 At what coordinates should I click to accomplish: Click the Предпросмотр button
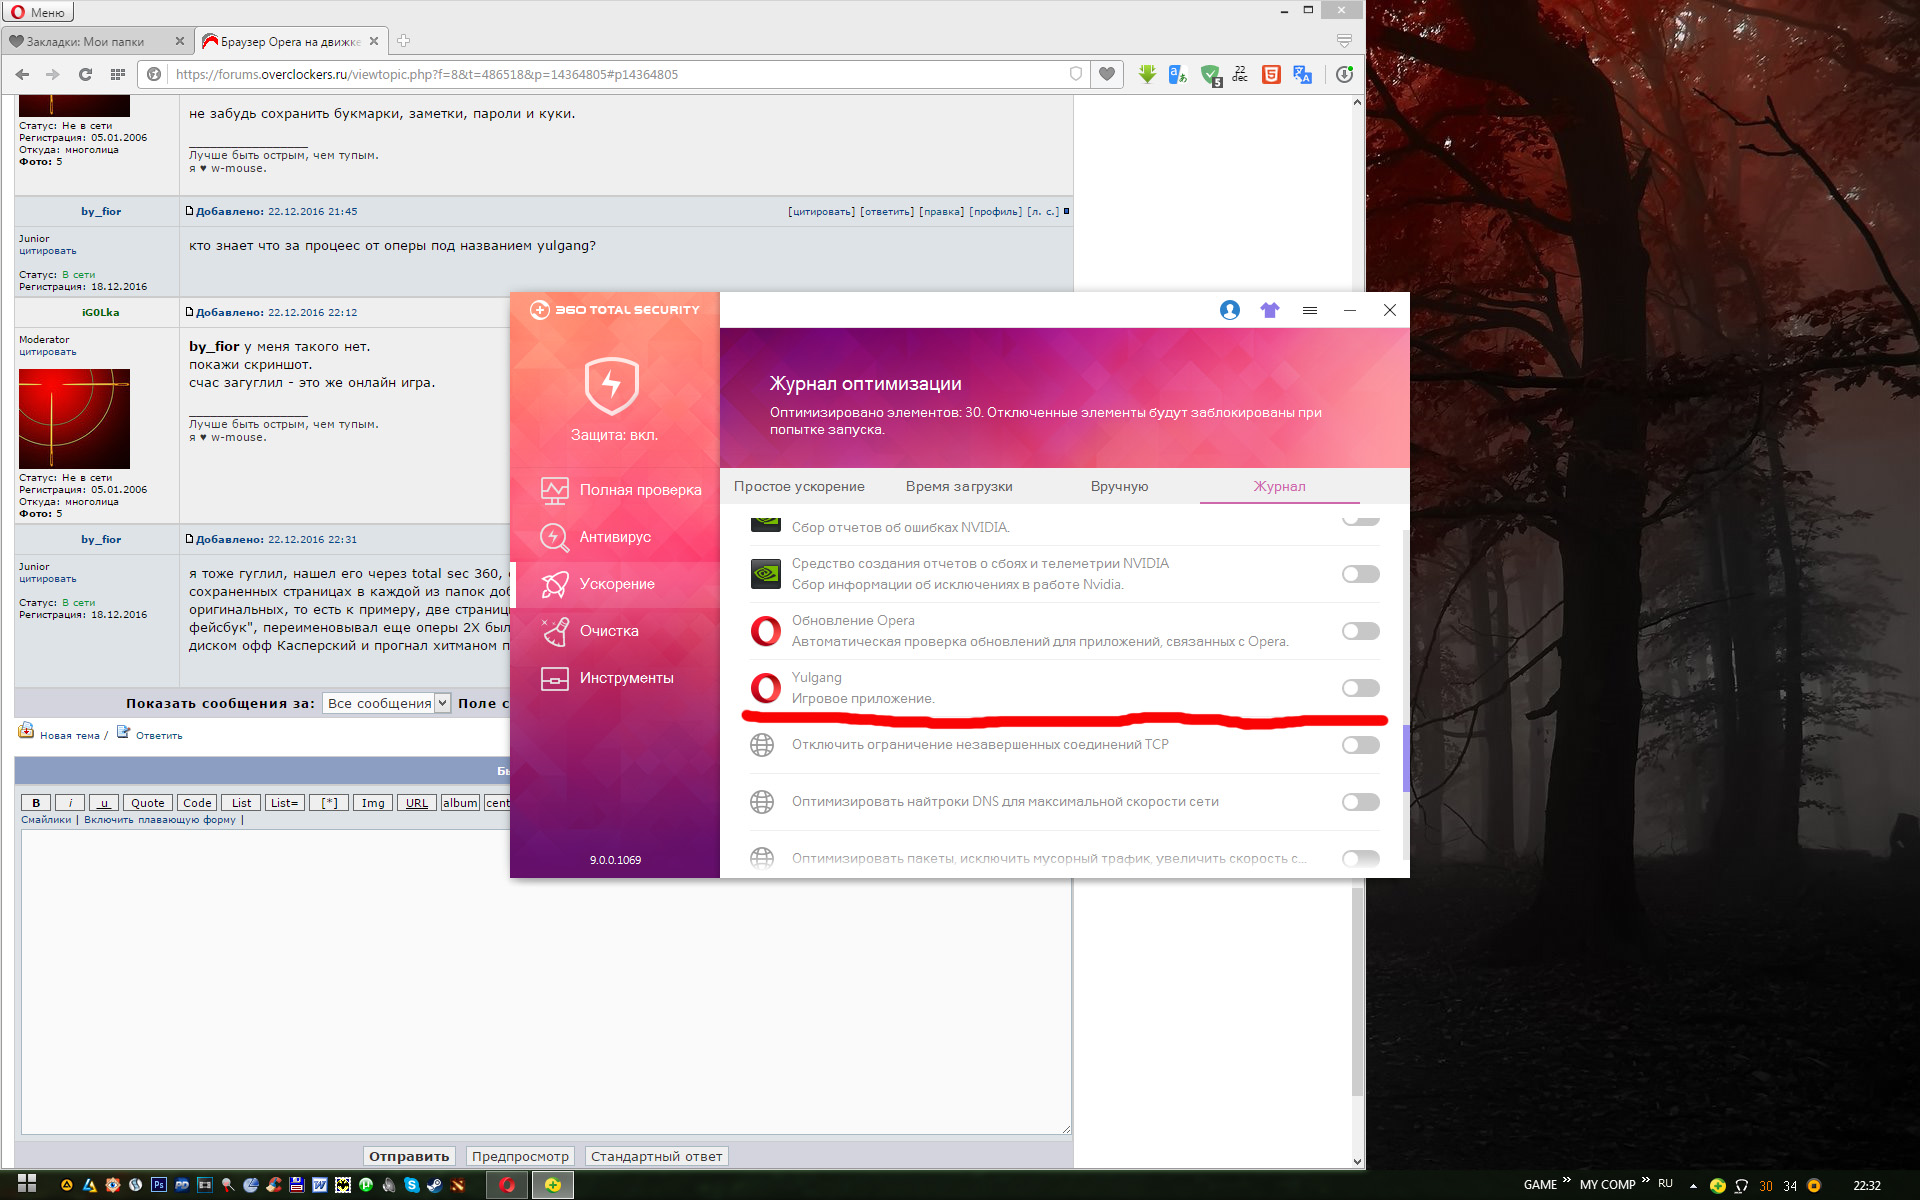520,1156
